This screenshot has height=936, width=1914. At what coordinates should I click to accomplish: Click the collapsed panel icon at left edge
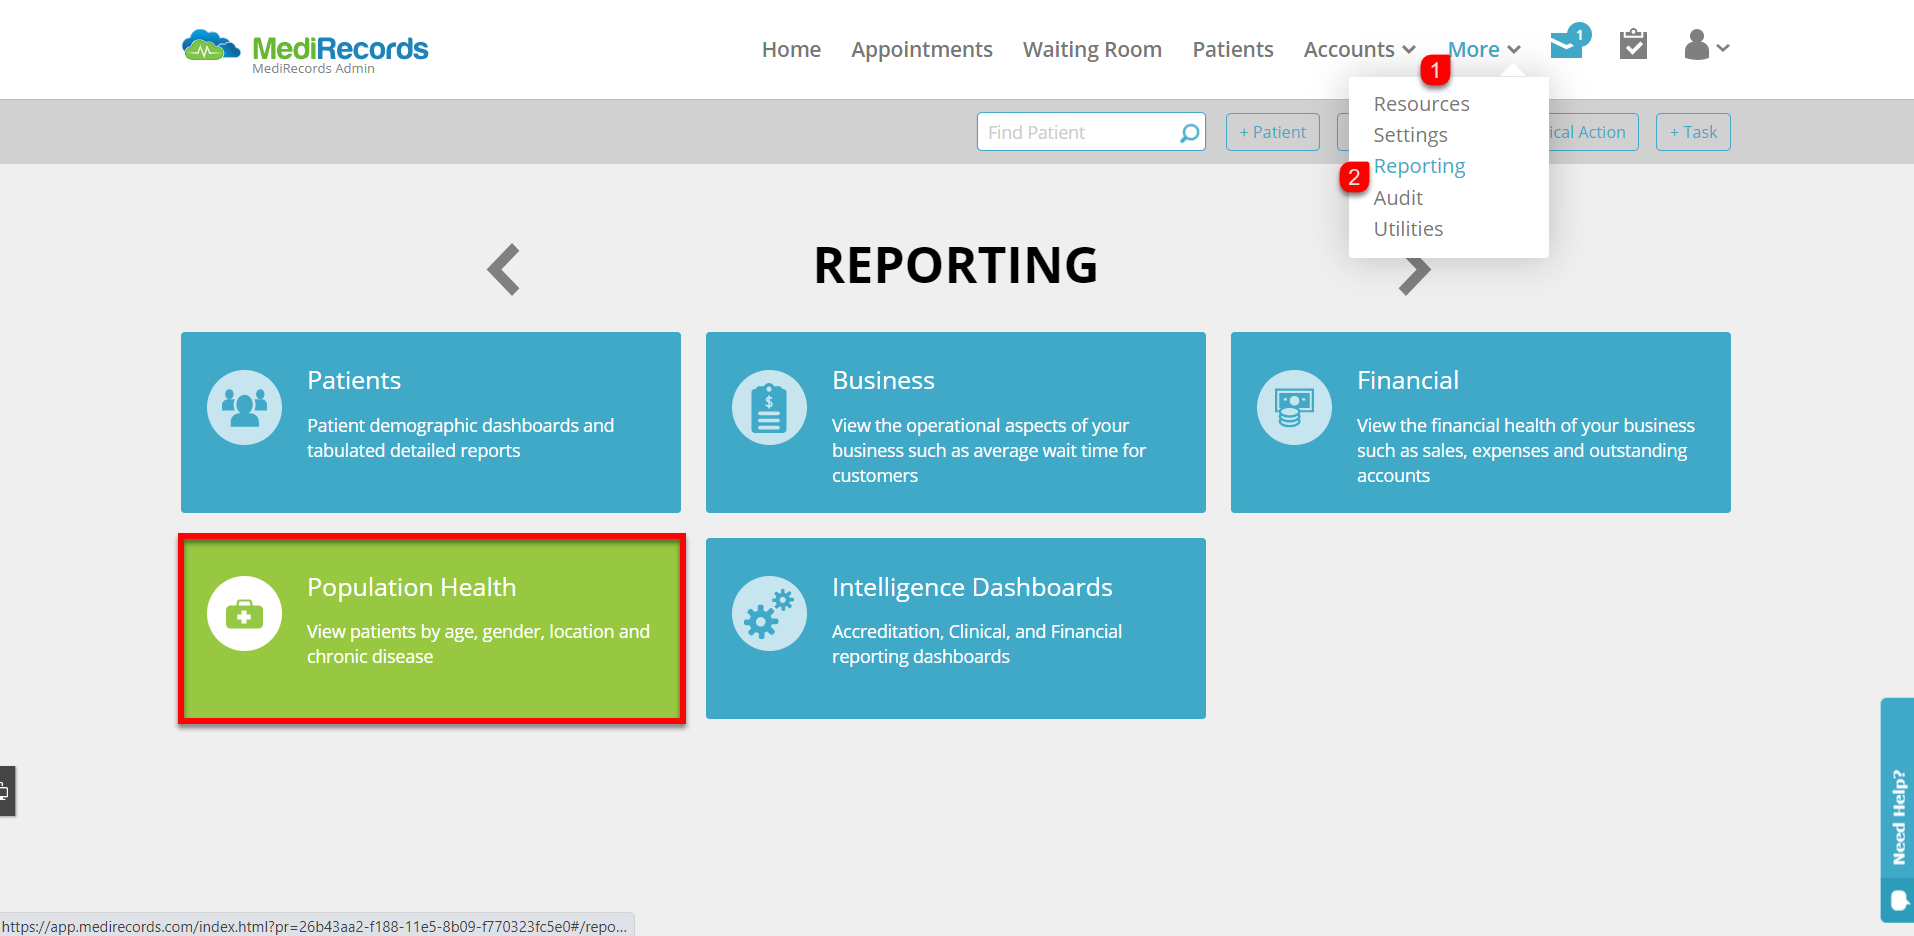6,791
